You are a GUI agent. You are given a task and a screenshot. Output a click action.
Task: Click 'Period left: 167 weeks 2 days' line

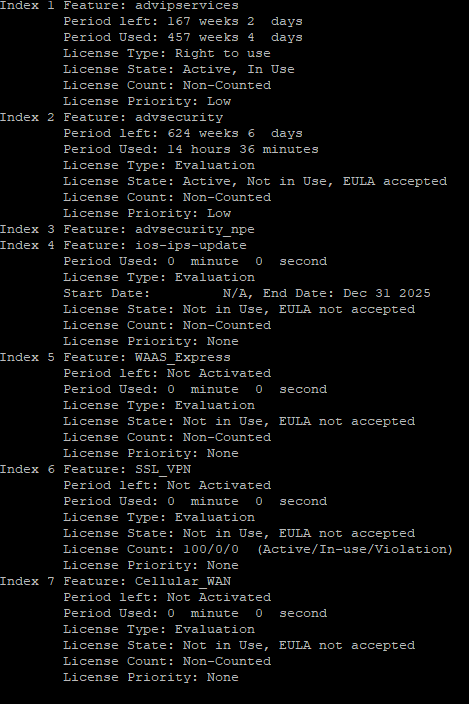pyautogui.click(x=183, y=22)
